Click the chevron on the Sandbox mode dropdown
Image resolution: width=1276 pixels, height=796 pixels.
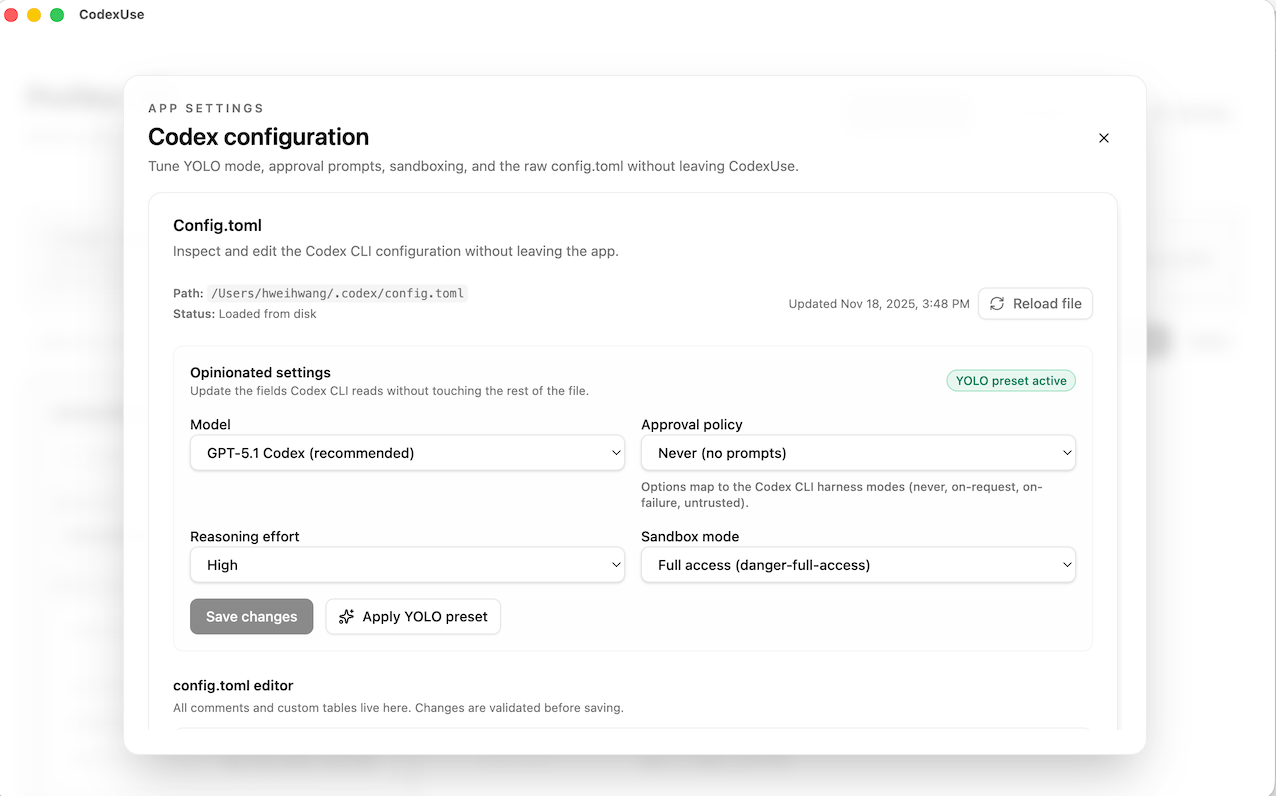[x=1066, y=564]
